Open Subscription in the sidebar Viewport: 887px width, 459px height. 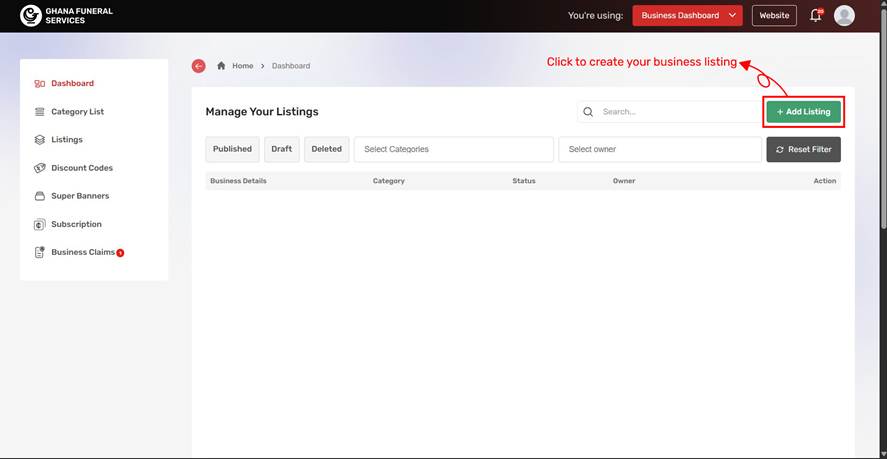click(x=76, y=224)
